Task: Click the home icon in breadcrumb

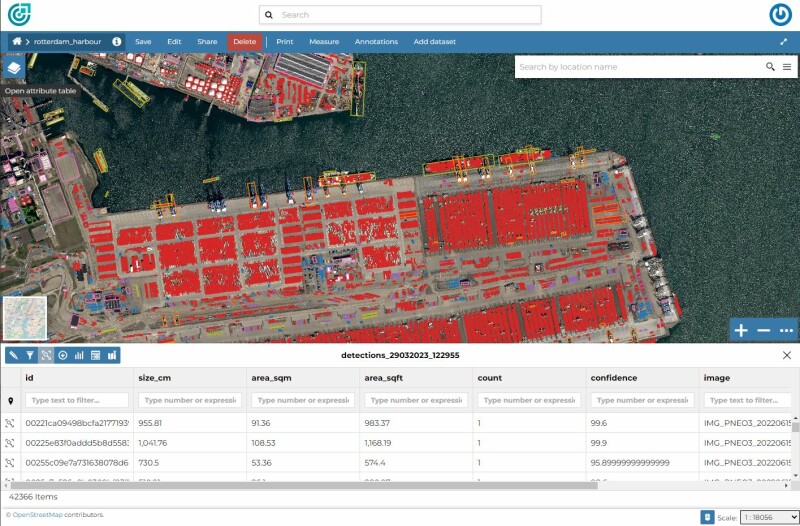Action: point(17,42)
